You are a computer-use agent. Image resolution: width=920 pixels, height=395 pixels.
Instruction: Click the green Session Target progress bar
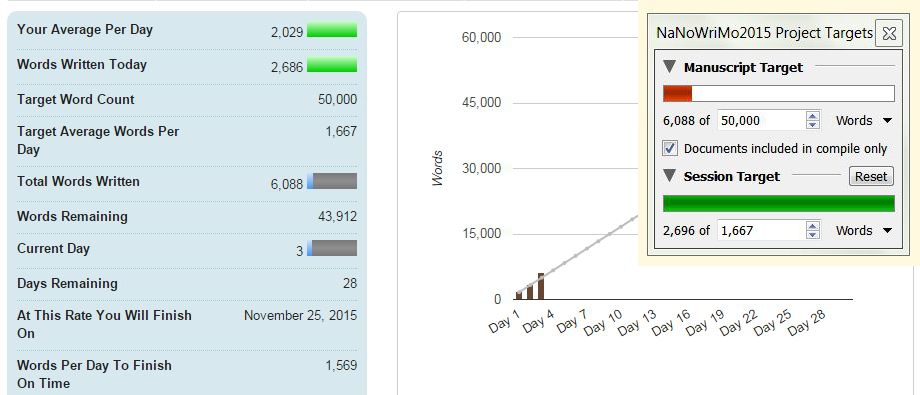coord(779,204)
